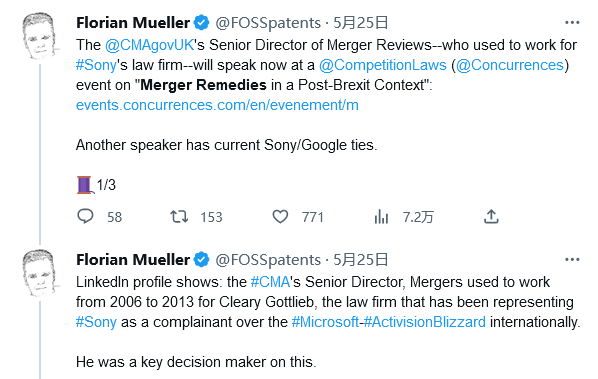Open #ActivisionBlizzard hashtag link
Screen dimensions: 598x379
[x=424, y=322]
